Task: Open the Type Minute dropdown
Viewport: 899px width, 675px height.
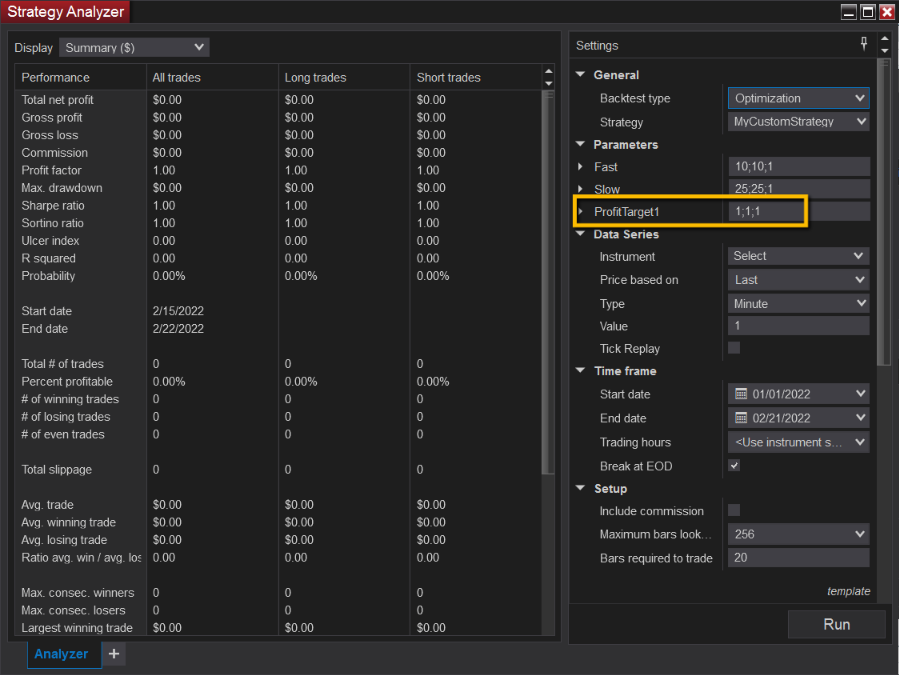Action: (799, 303)
